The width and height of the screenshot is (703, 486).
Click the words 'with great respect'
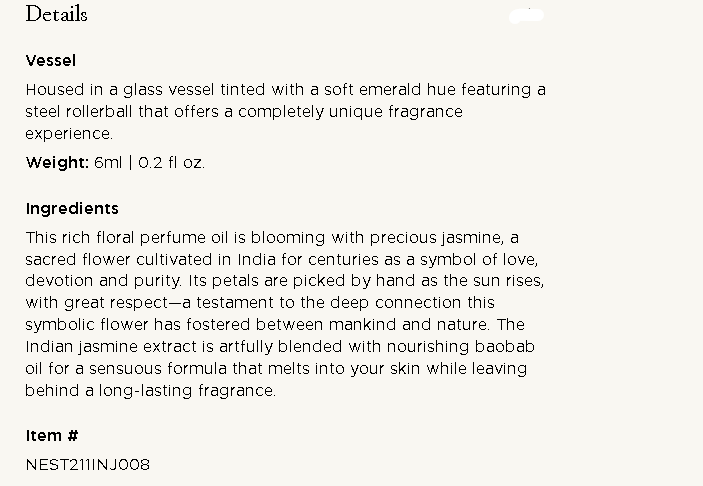93,303
